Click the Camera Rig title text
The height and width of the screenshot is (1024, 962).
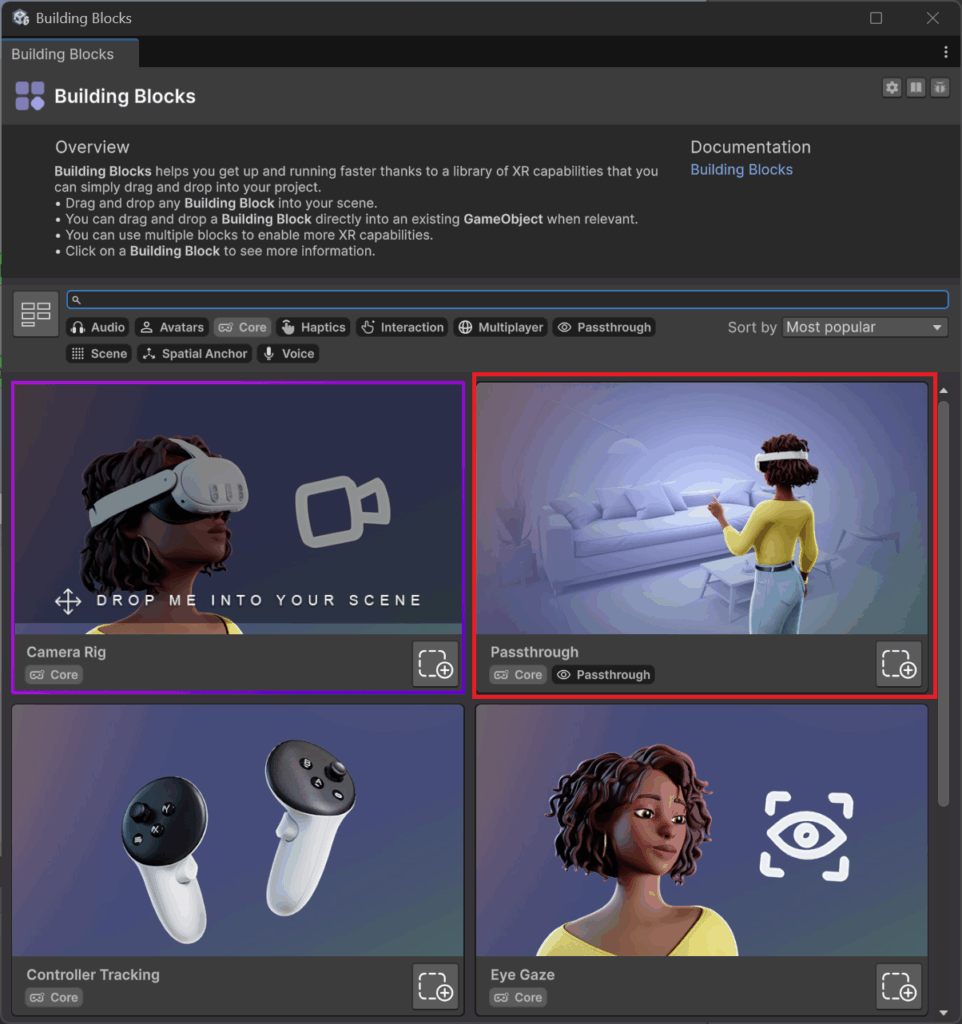point(66,652)
